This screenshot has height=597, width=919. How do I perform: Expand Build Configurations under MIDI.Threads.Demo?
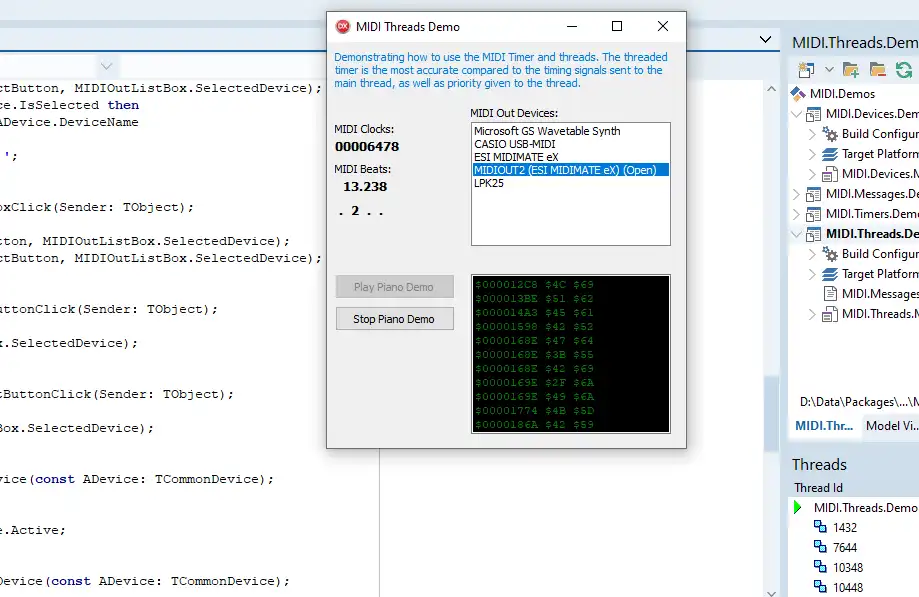coord(812,254)
